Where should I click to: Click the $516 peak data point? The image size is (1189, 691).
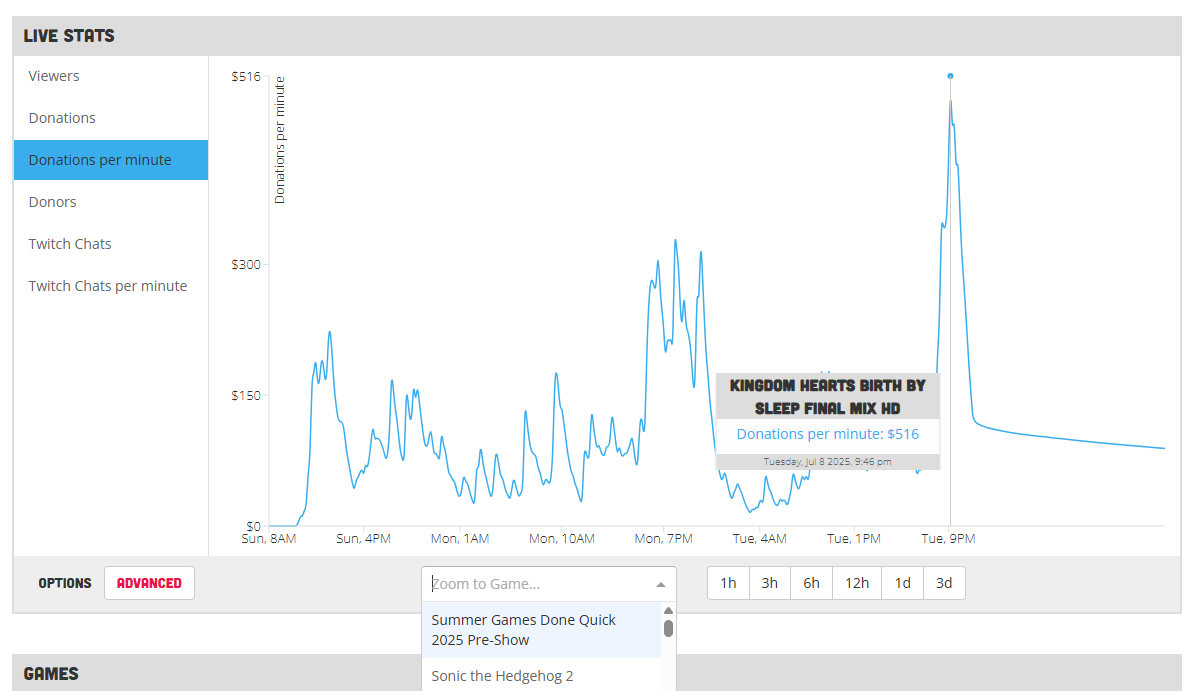950,76
